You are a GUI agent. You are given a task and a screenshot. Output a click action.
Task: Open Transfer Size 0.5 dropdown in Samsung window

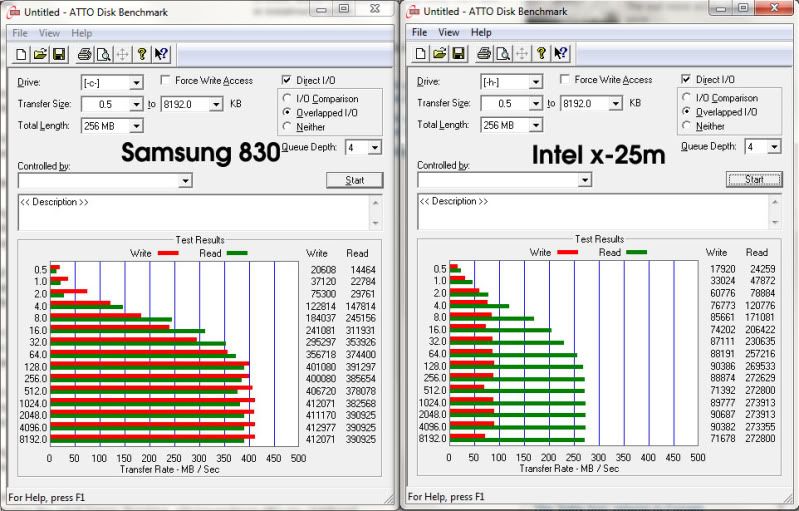[136, 104]
